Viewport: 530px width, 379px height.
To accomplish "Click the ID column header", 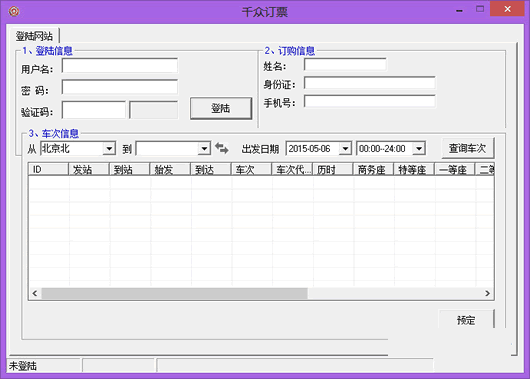I will (48, 169).
